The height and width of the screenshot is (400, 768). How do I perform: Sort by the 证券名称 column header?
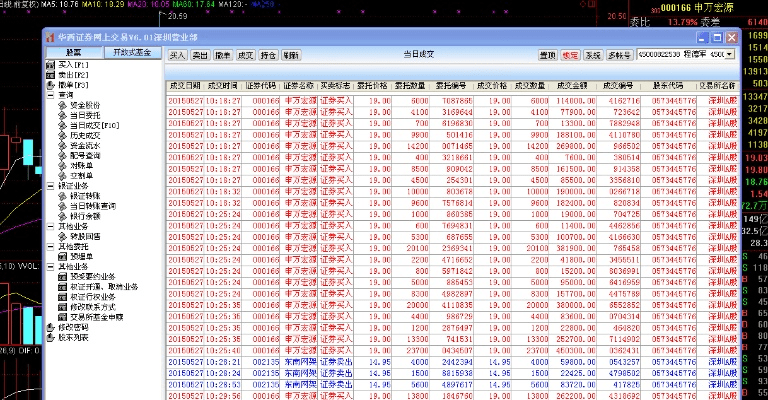[299, 86]
